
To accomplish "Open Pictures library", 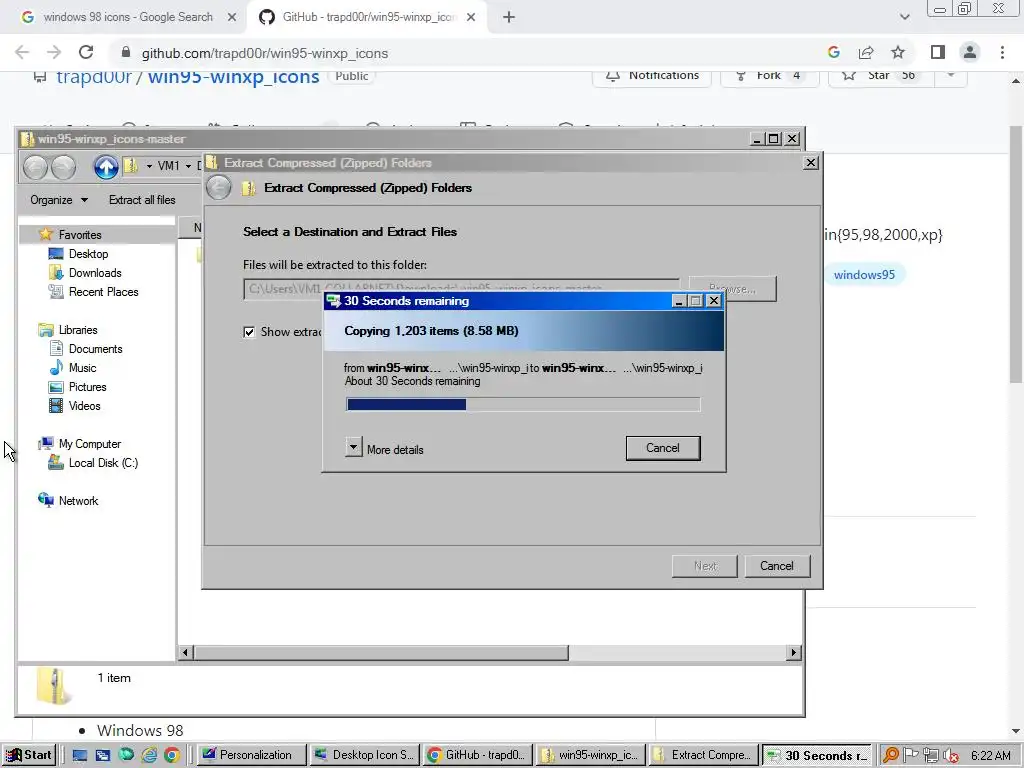I will pyautogui.click(x=88, y=387).
